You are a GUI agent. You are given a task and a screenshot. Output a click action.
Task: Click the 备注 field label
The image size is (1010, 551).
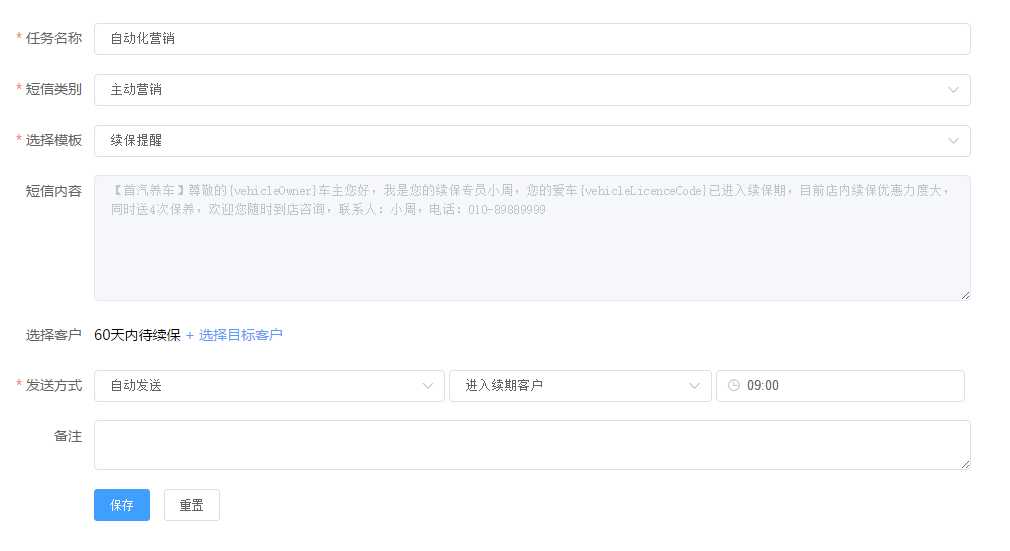coord(68,436)
